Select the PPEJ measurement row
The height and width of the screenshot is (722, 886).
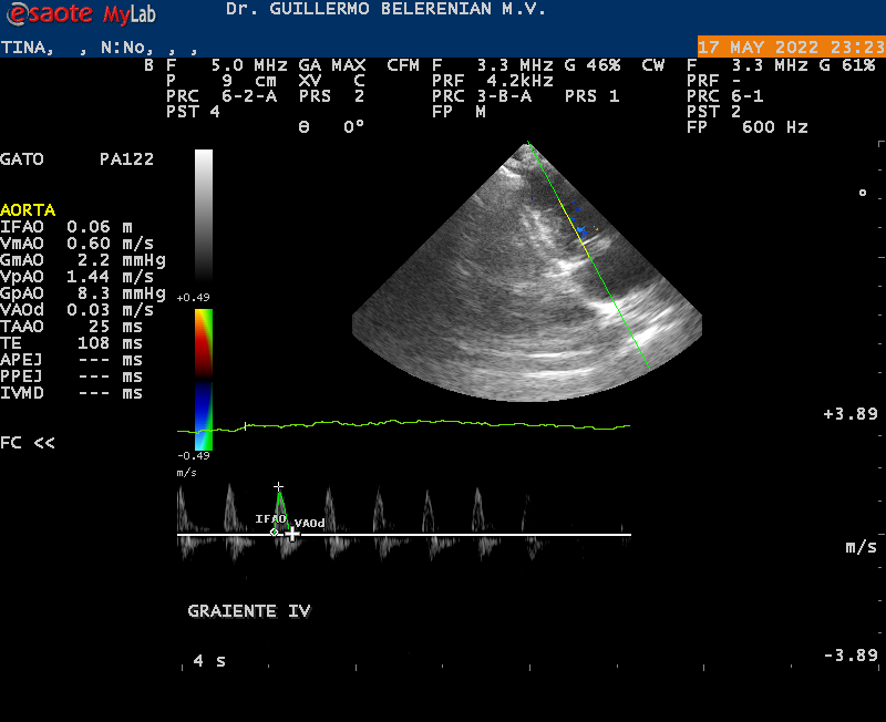click(71, 377)
